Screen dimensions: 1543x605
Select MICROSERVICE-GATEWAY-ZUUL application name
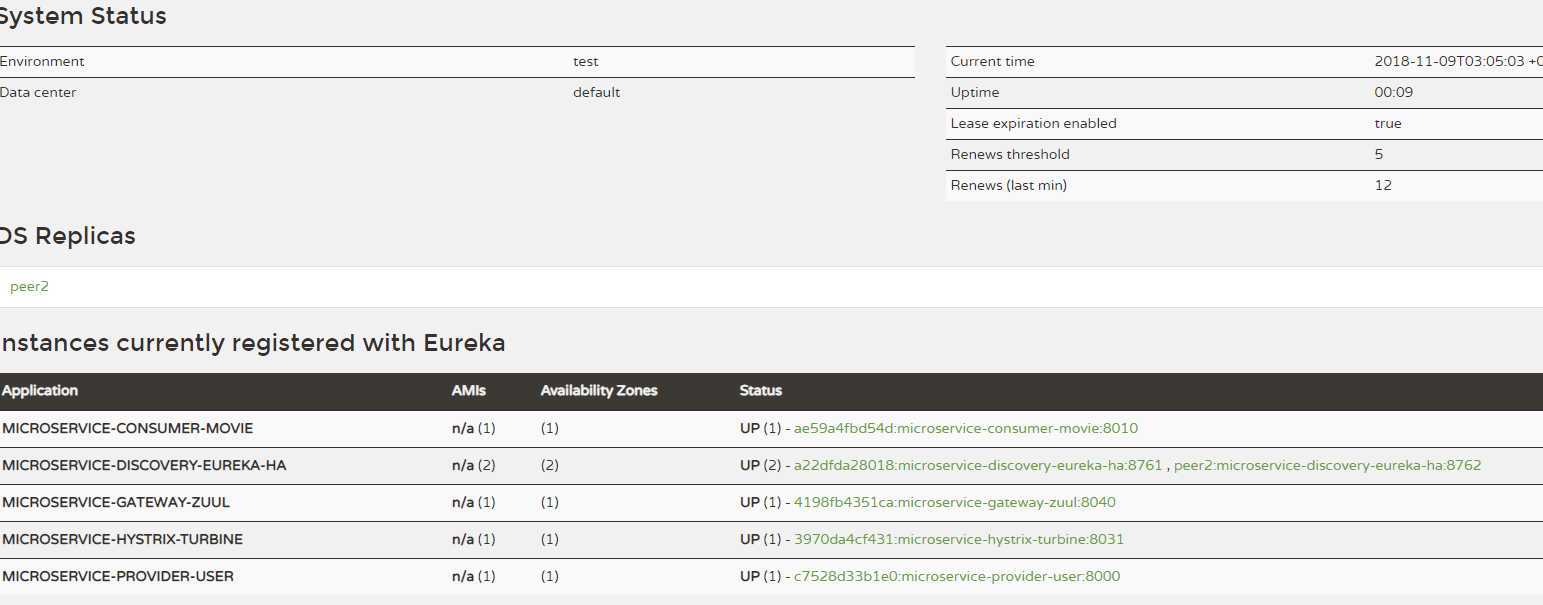pos(116,502)
